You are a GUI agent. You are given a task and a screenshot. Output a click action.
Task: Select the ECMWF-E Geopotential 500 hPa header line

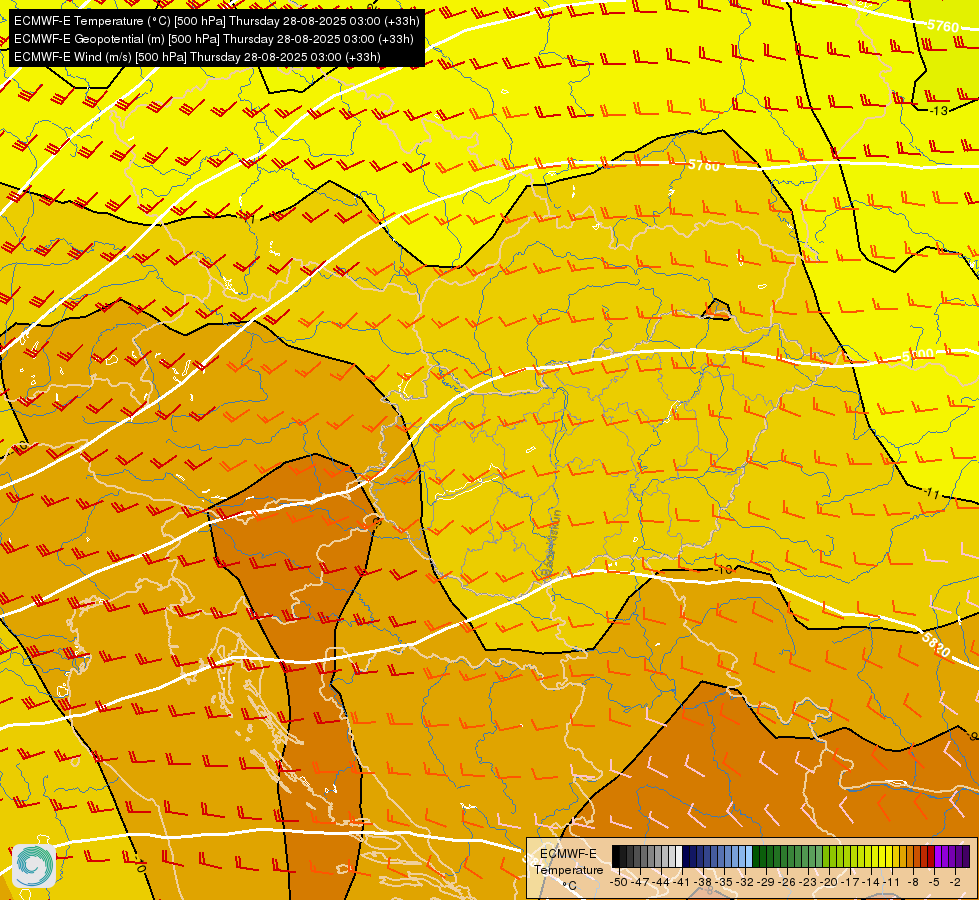coord(214,39)
